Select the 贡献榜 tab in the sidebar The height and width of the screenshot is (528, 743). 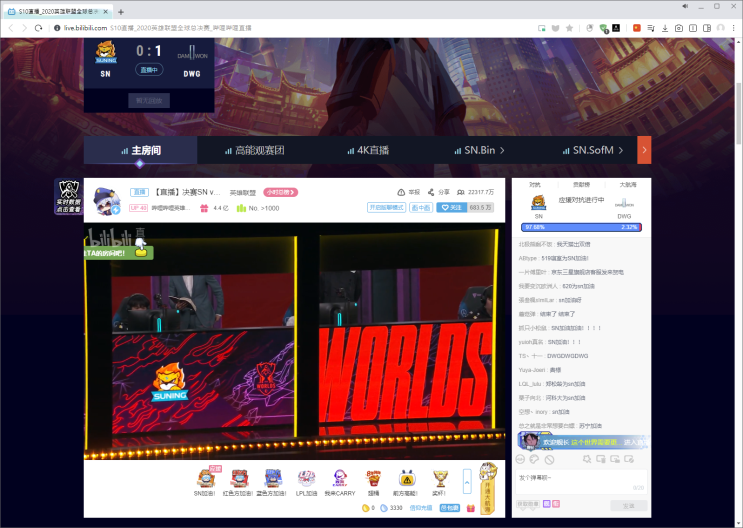click(581, 185)
